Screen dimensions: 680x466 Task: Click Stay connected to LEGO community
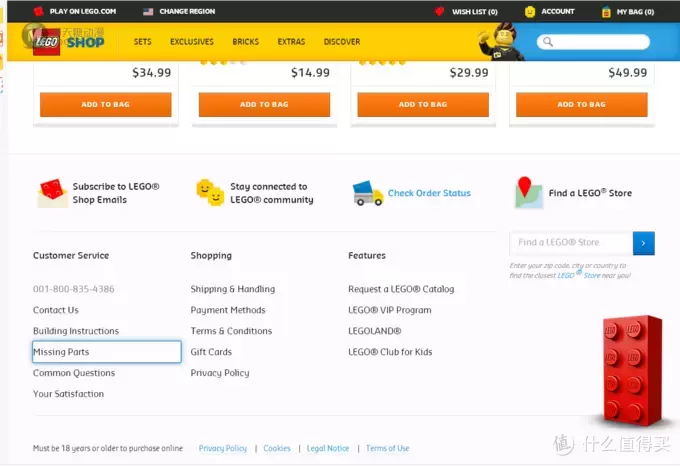[271, 193]
